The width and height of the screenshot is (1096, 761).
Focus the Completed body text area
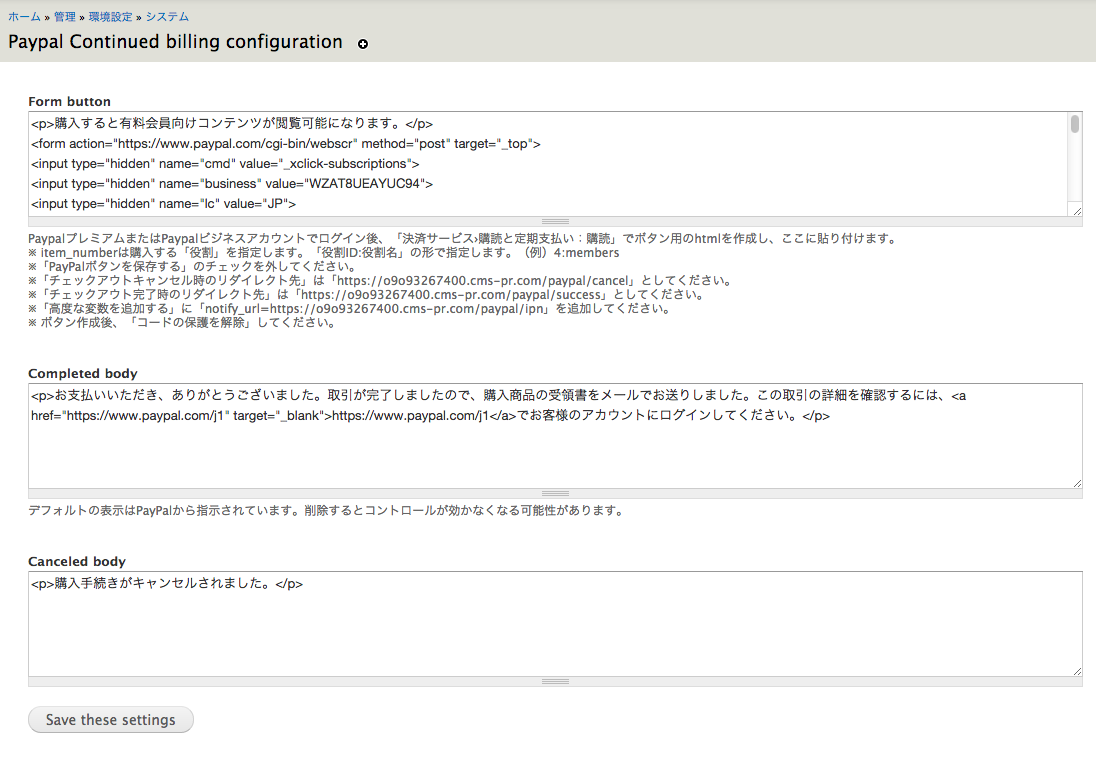[x=555, y=450]
